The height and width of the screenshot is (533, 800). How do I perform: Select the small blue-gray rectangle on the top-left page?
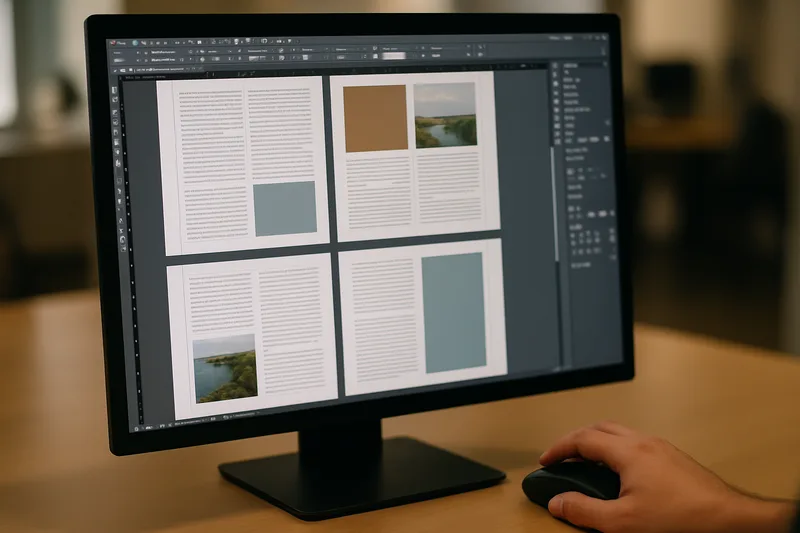tap(285, 209)
